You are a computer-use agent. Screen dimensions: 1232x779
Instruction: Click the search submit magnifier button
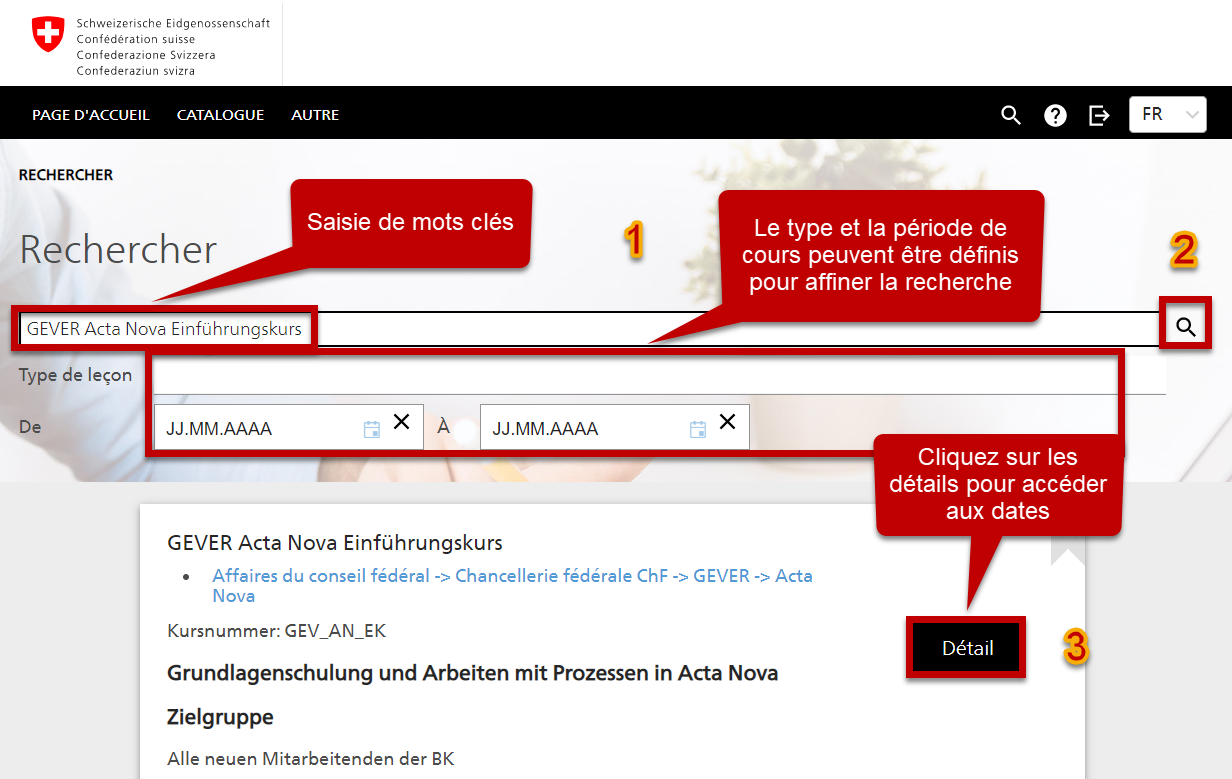[1186, 327]
